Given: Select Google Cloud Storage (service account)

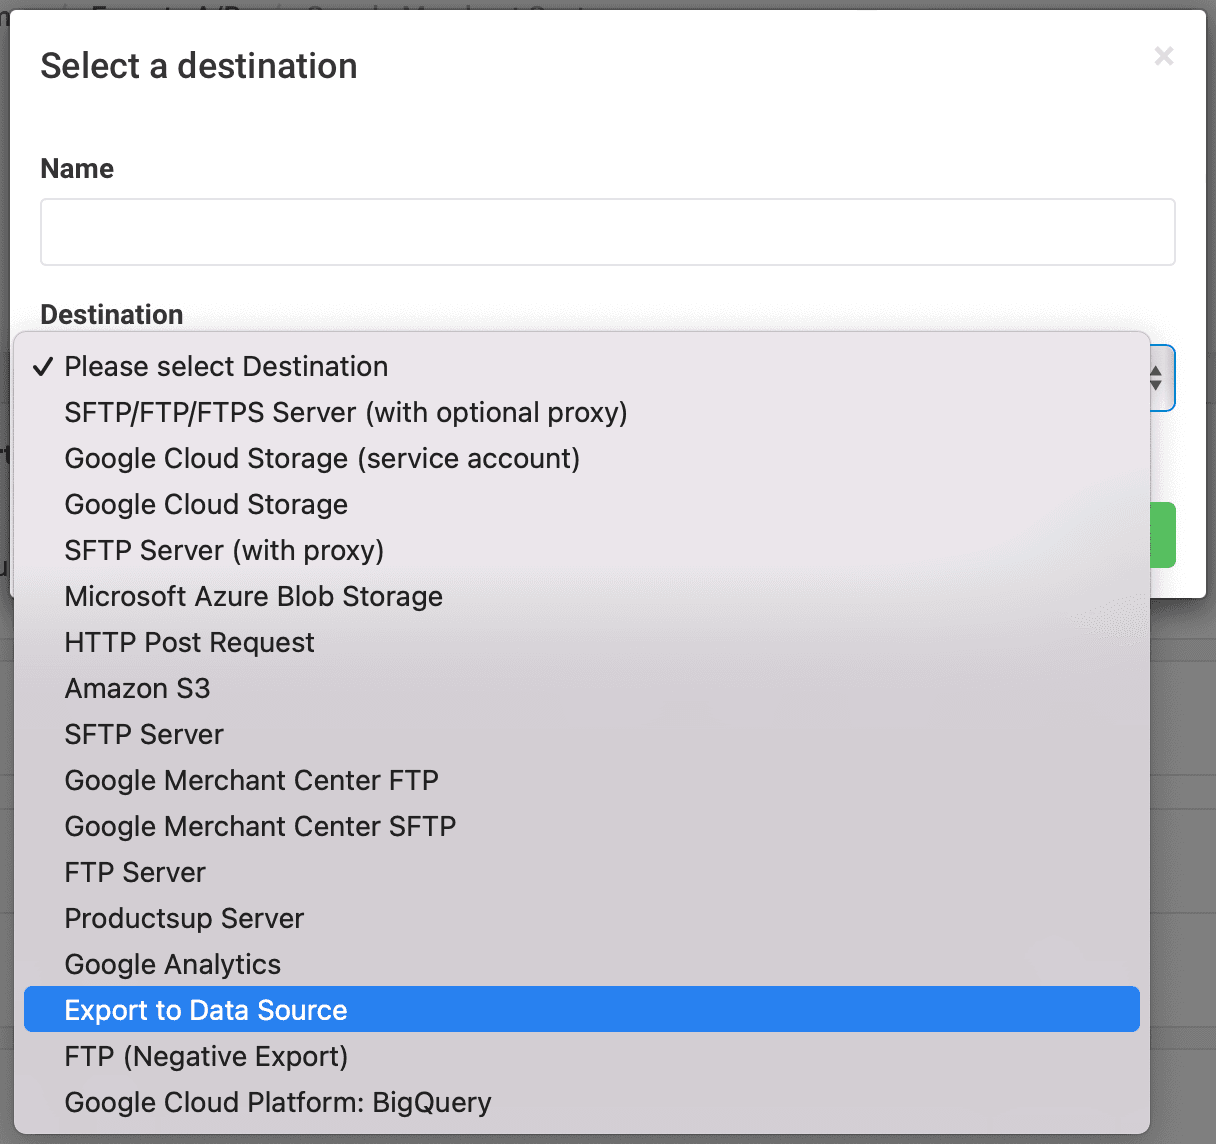Looking at the screenshot, I should [322, 459].
